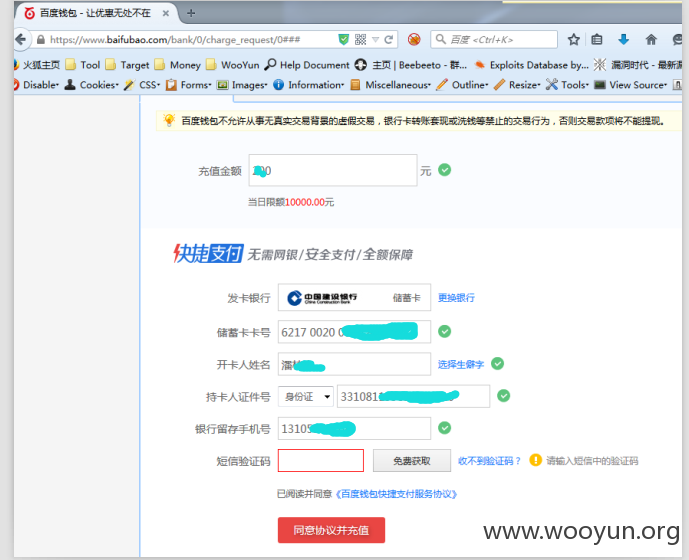The width and height of the screenshot is (689, 560).
Task: Open the Information developer toolbar menu
Action: pos(308,85)
